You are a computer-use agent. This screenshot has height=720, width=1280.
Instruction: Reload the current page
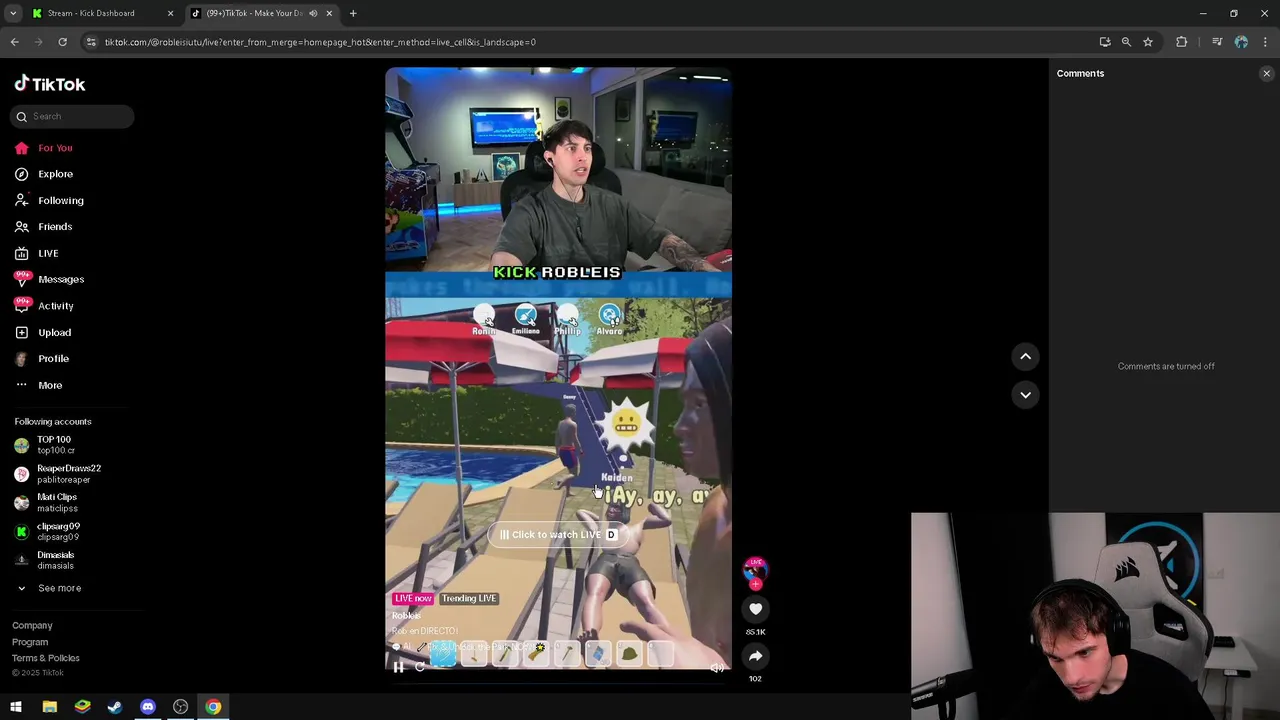pos(62,42)
